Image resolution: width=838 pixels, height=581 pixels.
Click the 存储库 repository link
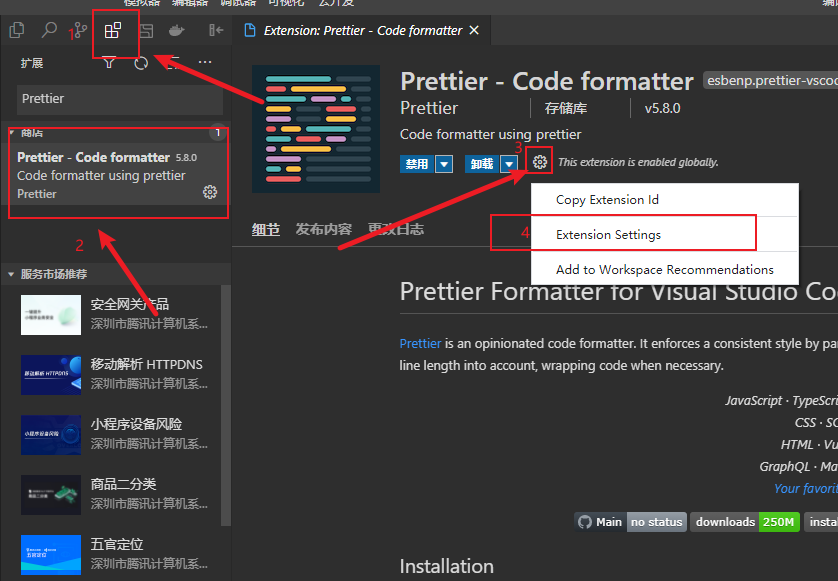pyautogui.click(x=565, y=109)
